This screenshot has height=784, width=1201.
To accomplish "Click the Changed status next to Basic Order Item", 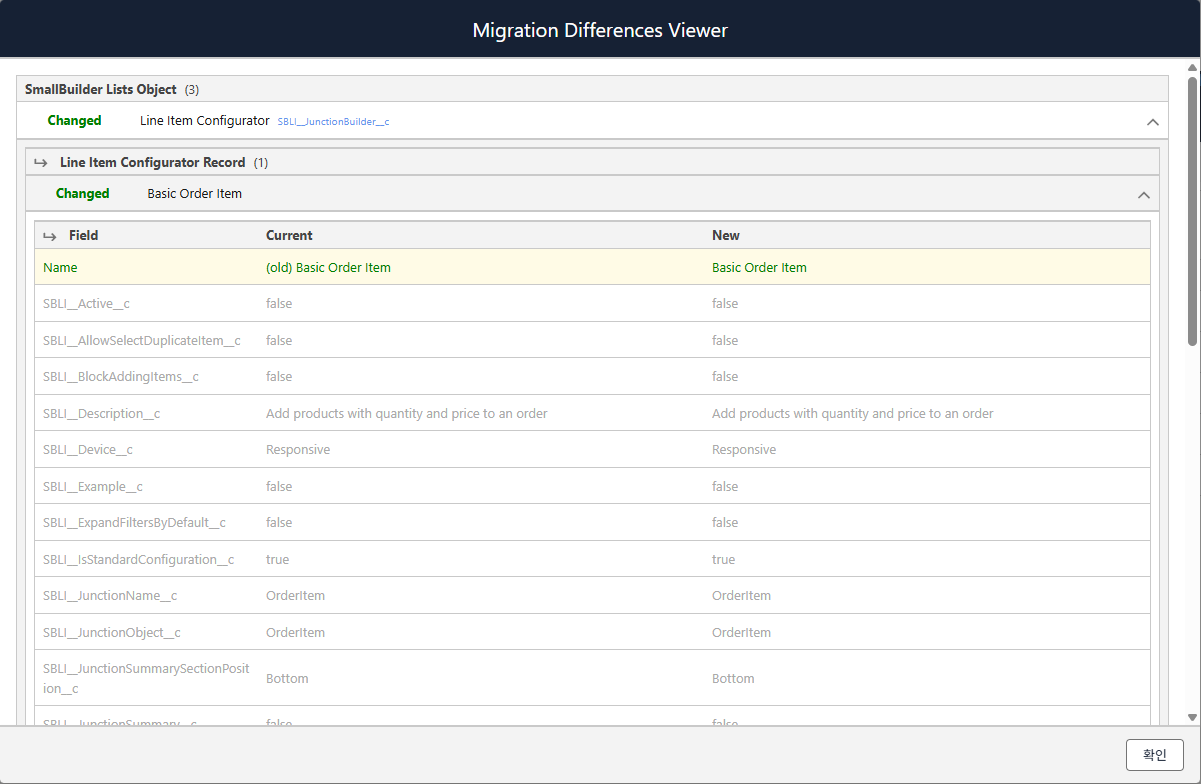I will click(x=82, y=194).
